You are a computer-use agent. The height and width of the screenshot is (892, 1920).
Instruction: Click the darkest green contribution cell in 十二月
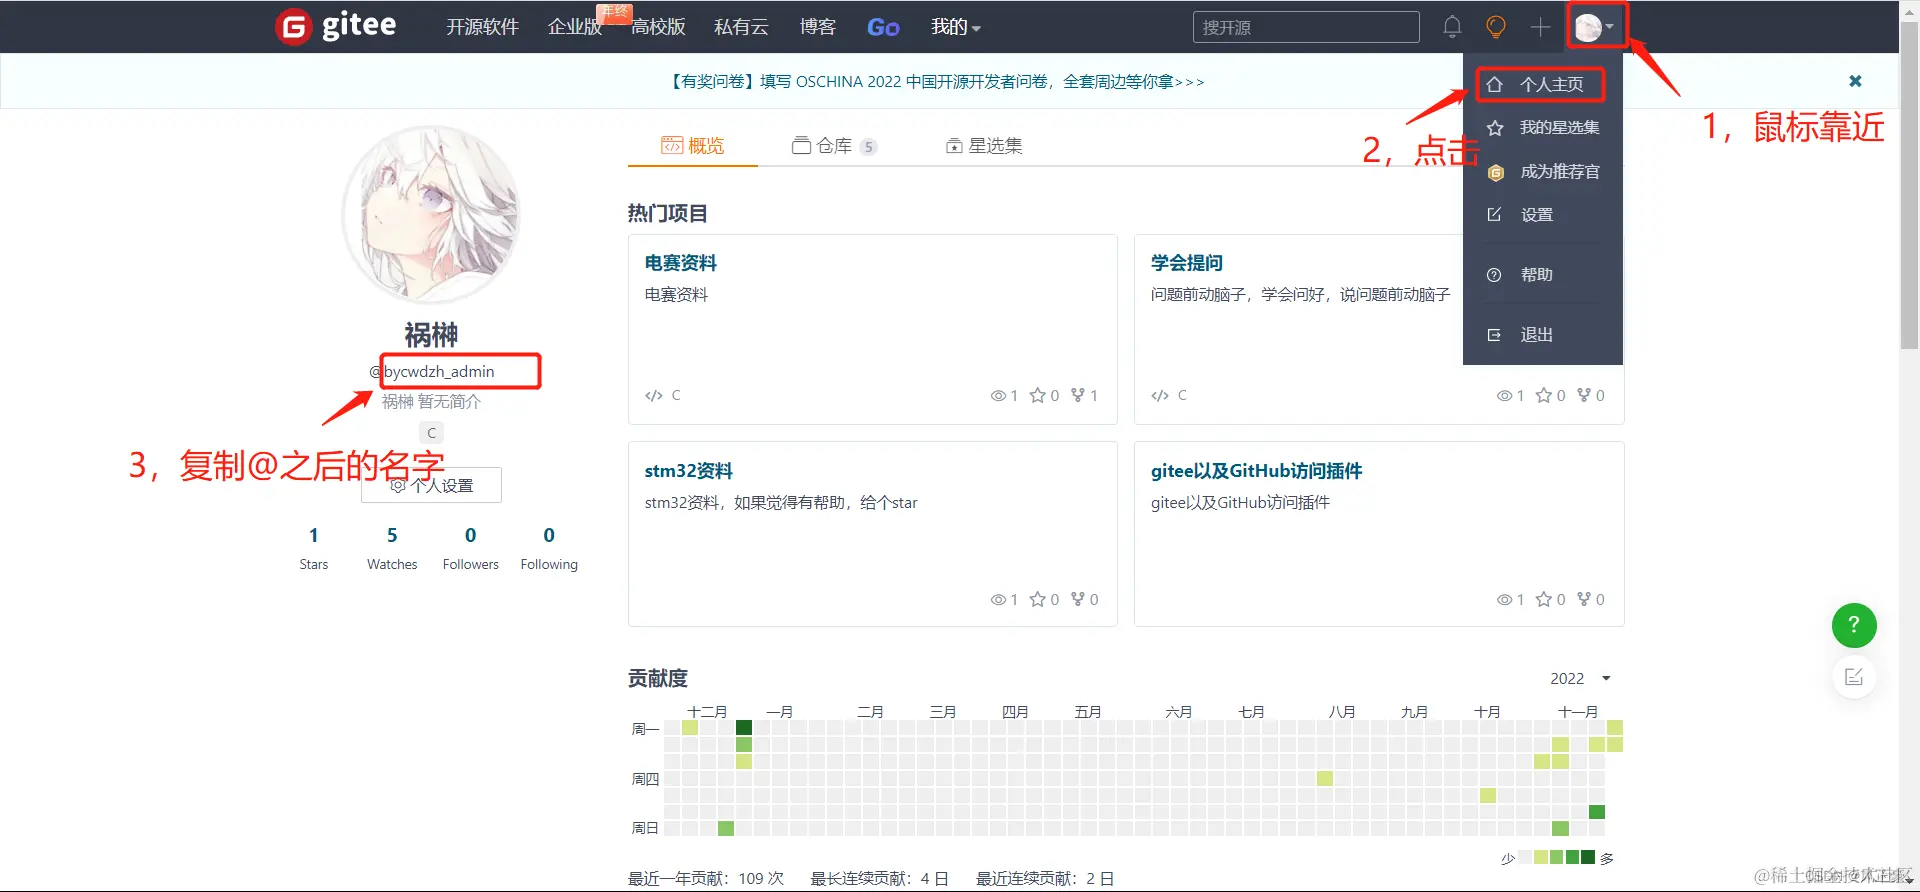click(x=743, y=727)
